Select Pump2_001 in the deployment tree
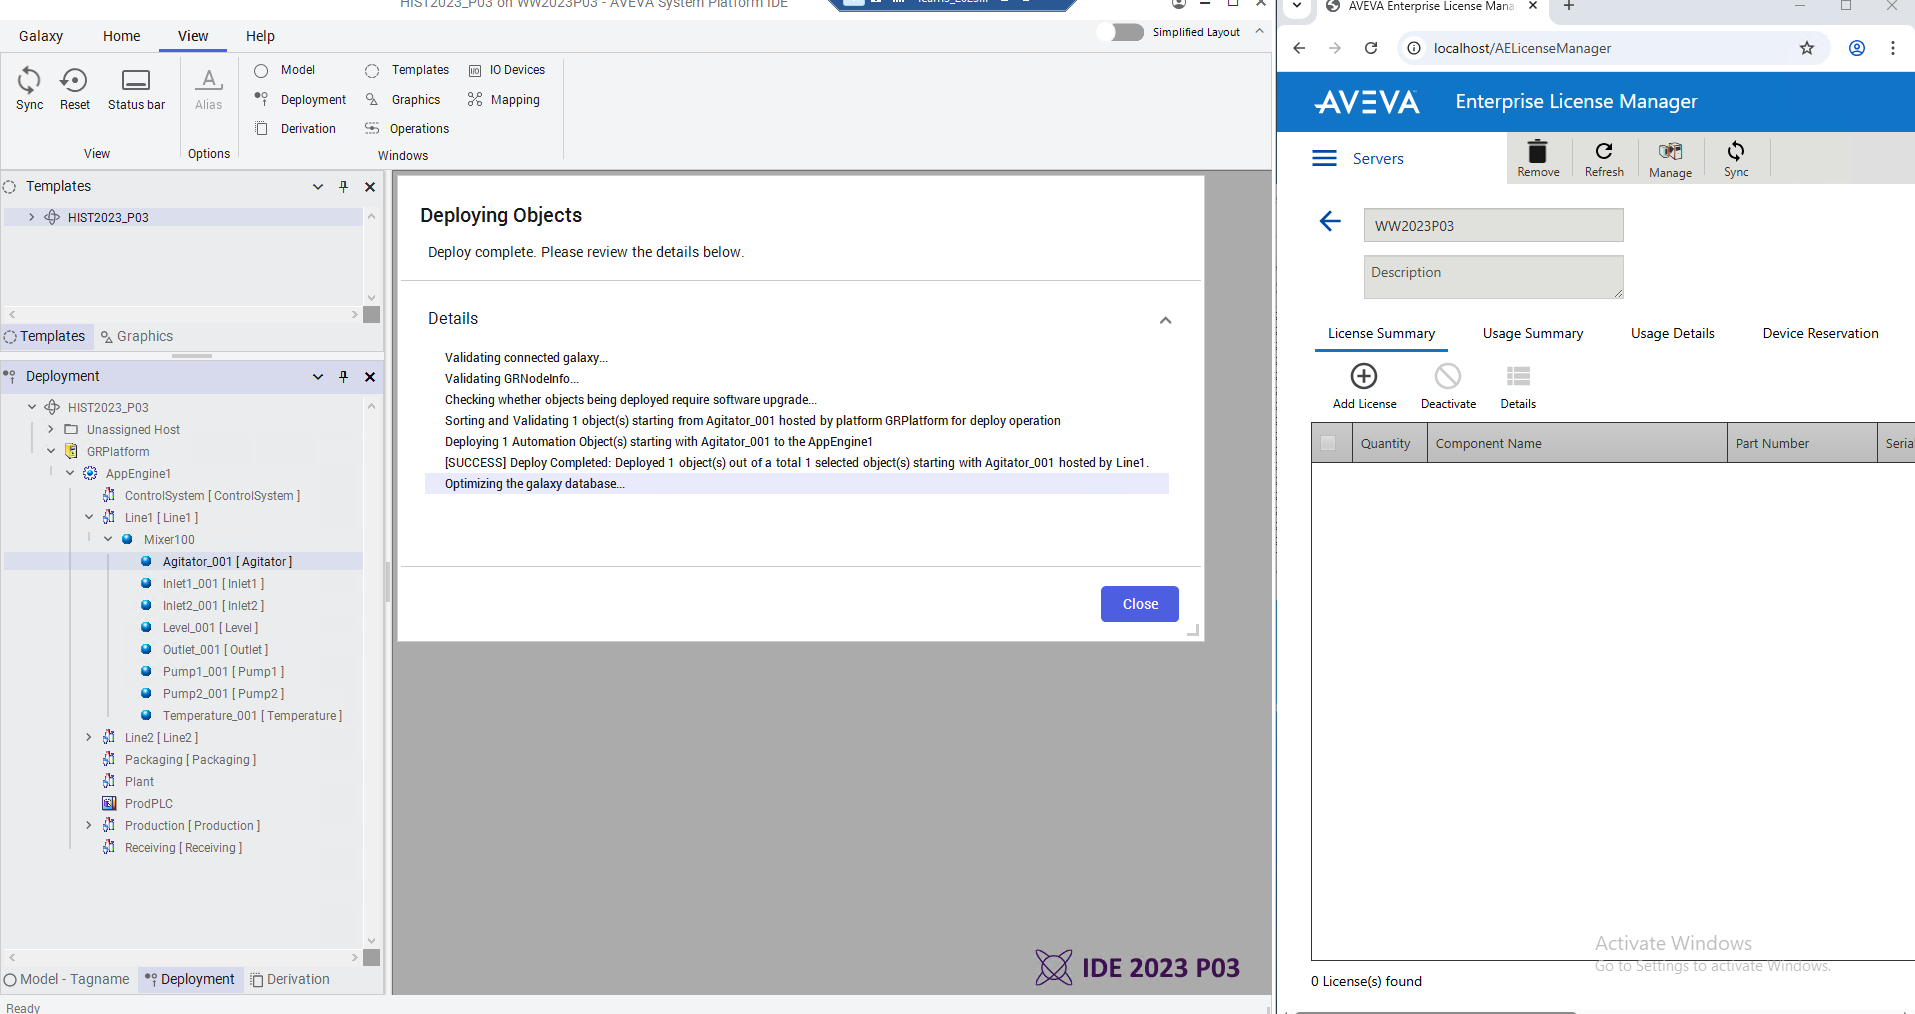 click(x=223, y=694)
